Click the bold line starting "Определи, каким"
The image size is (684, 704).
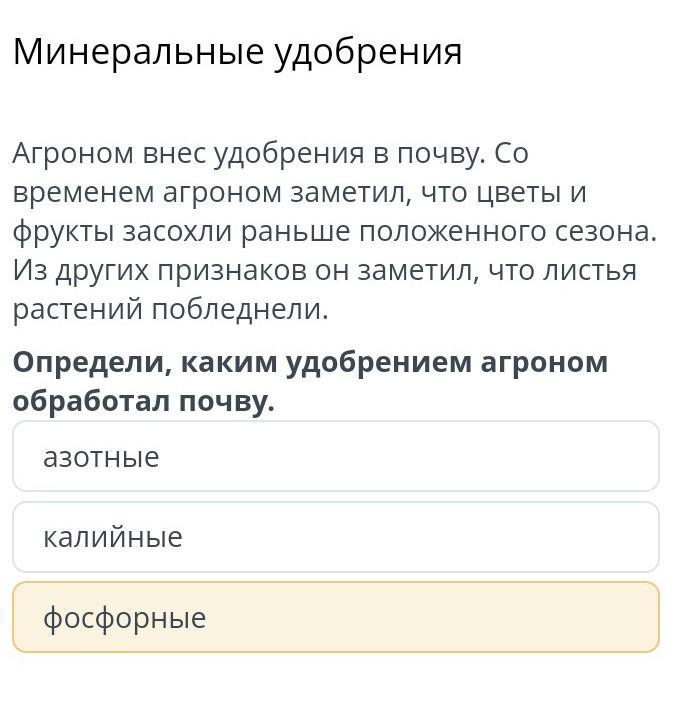(310, 362)
